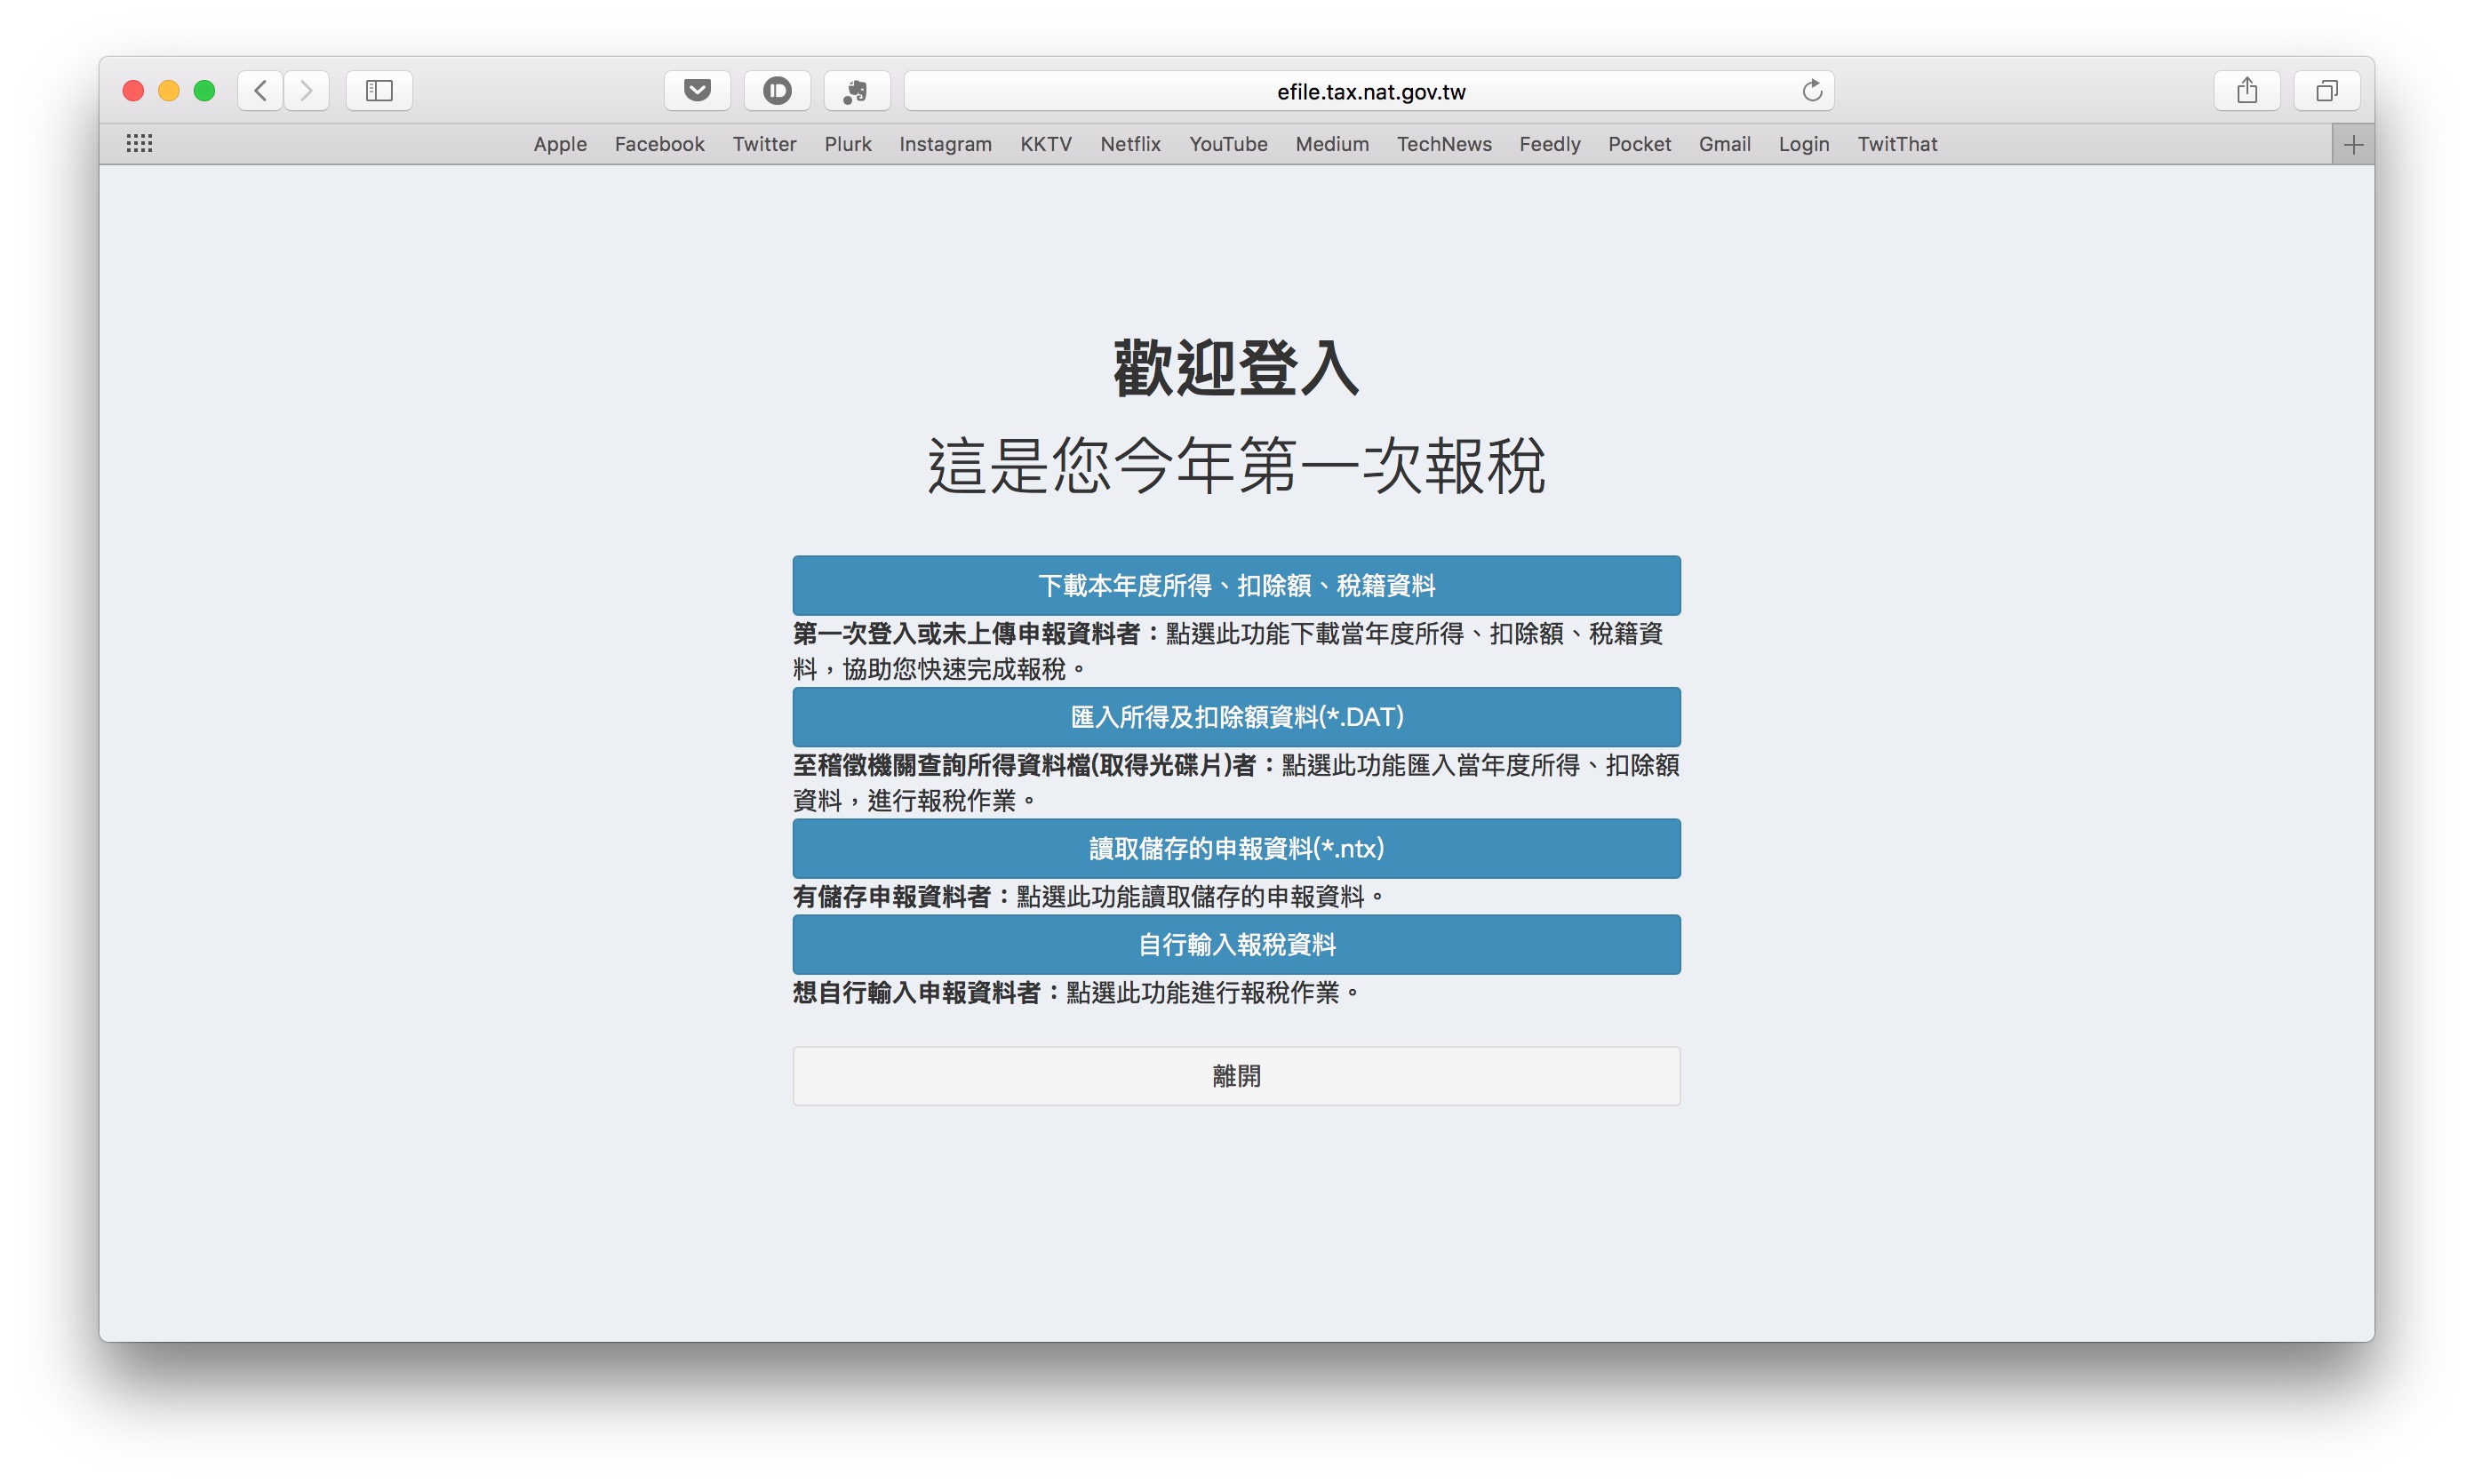2474x1484 pixels.
Task: Click the 離開 exit button
Action: (x=1236, y=1076)
